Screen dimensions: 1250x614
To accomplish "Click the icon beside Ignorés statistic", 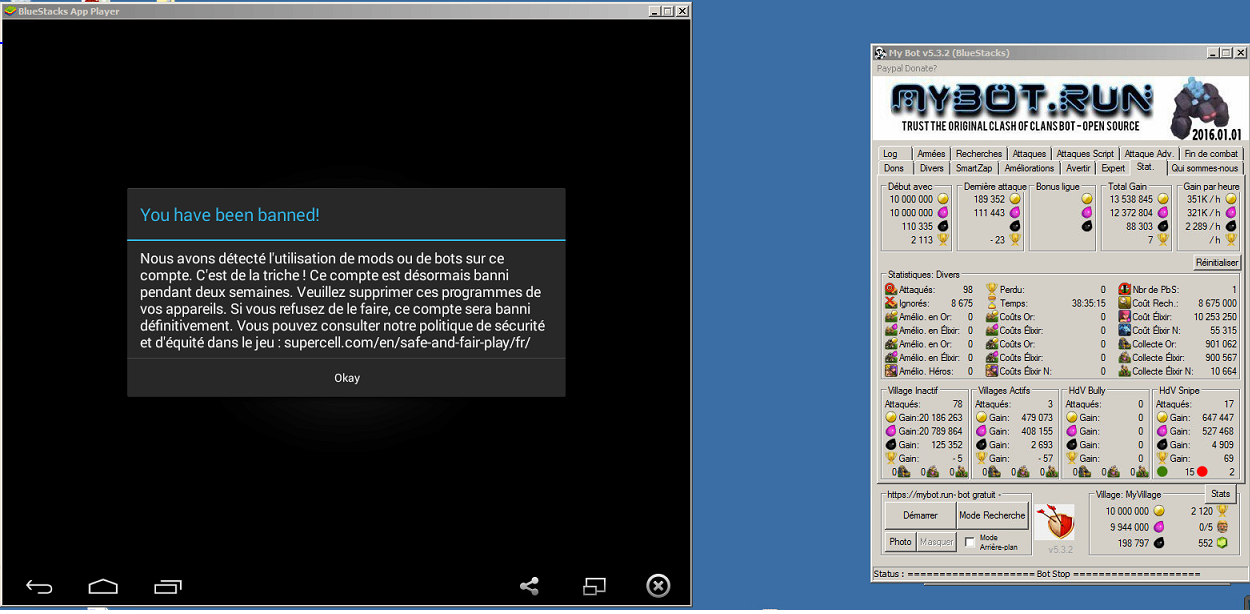I will [x=891, y=303].
